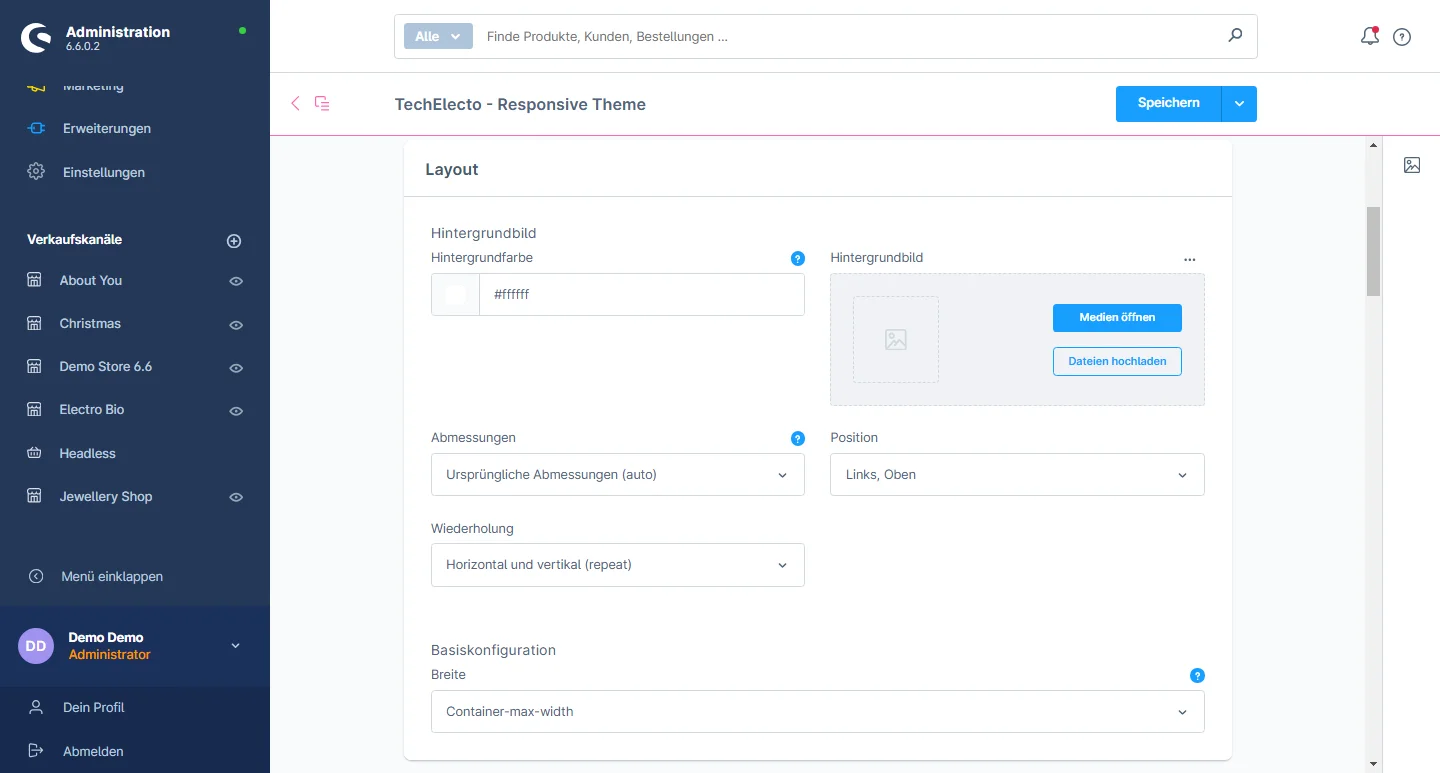Open the help question mark icon in header

click(x=1402, y=37)
